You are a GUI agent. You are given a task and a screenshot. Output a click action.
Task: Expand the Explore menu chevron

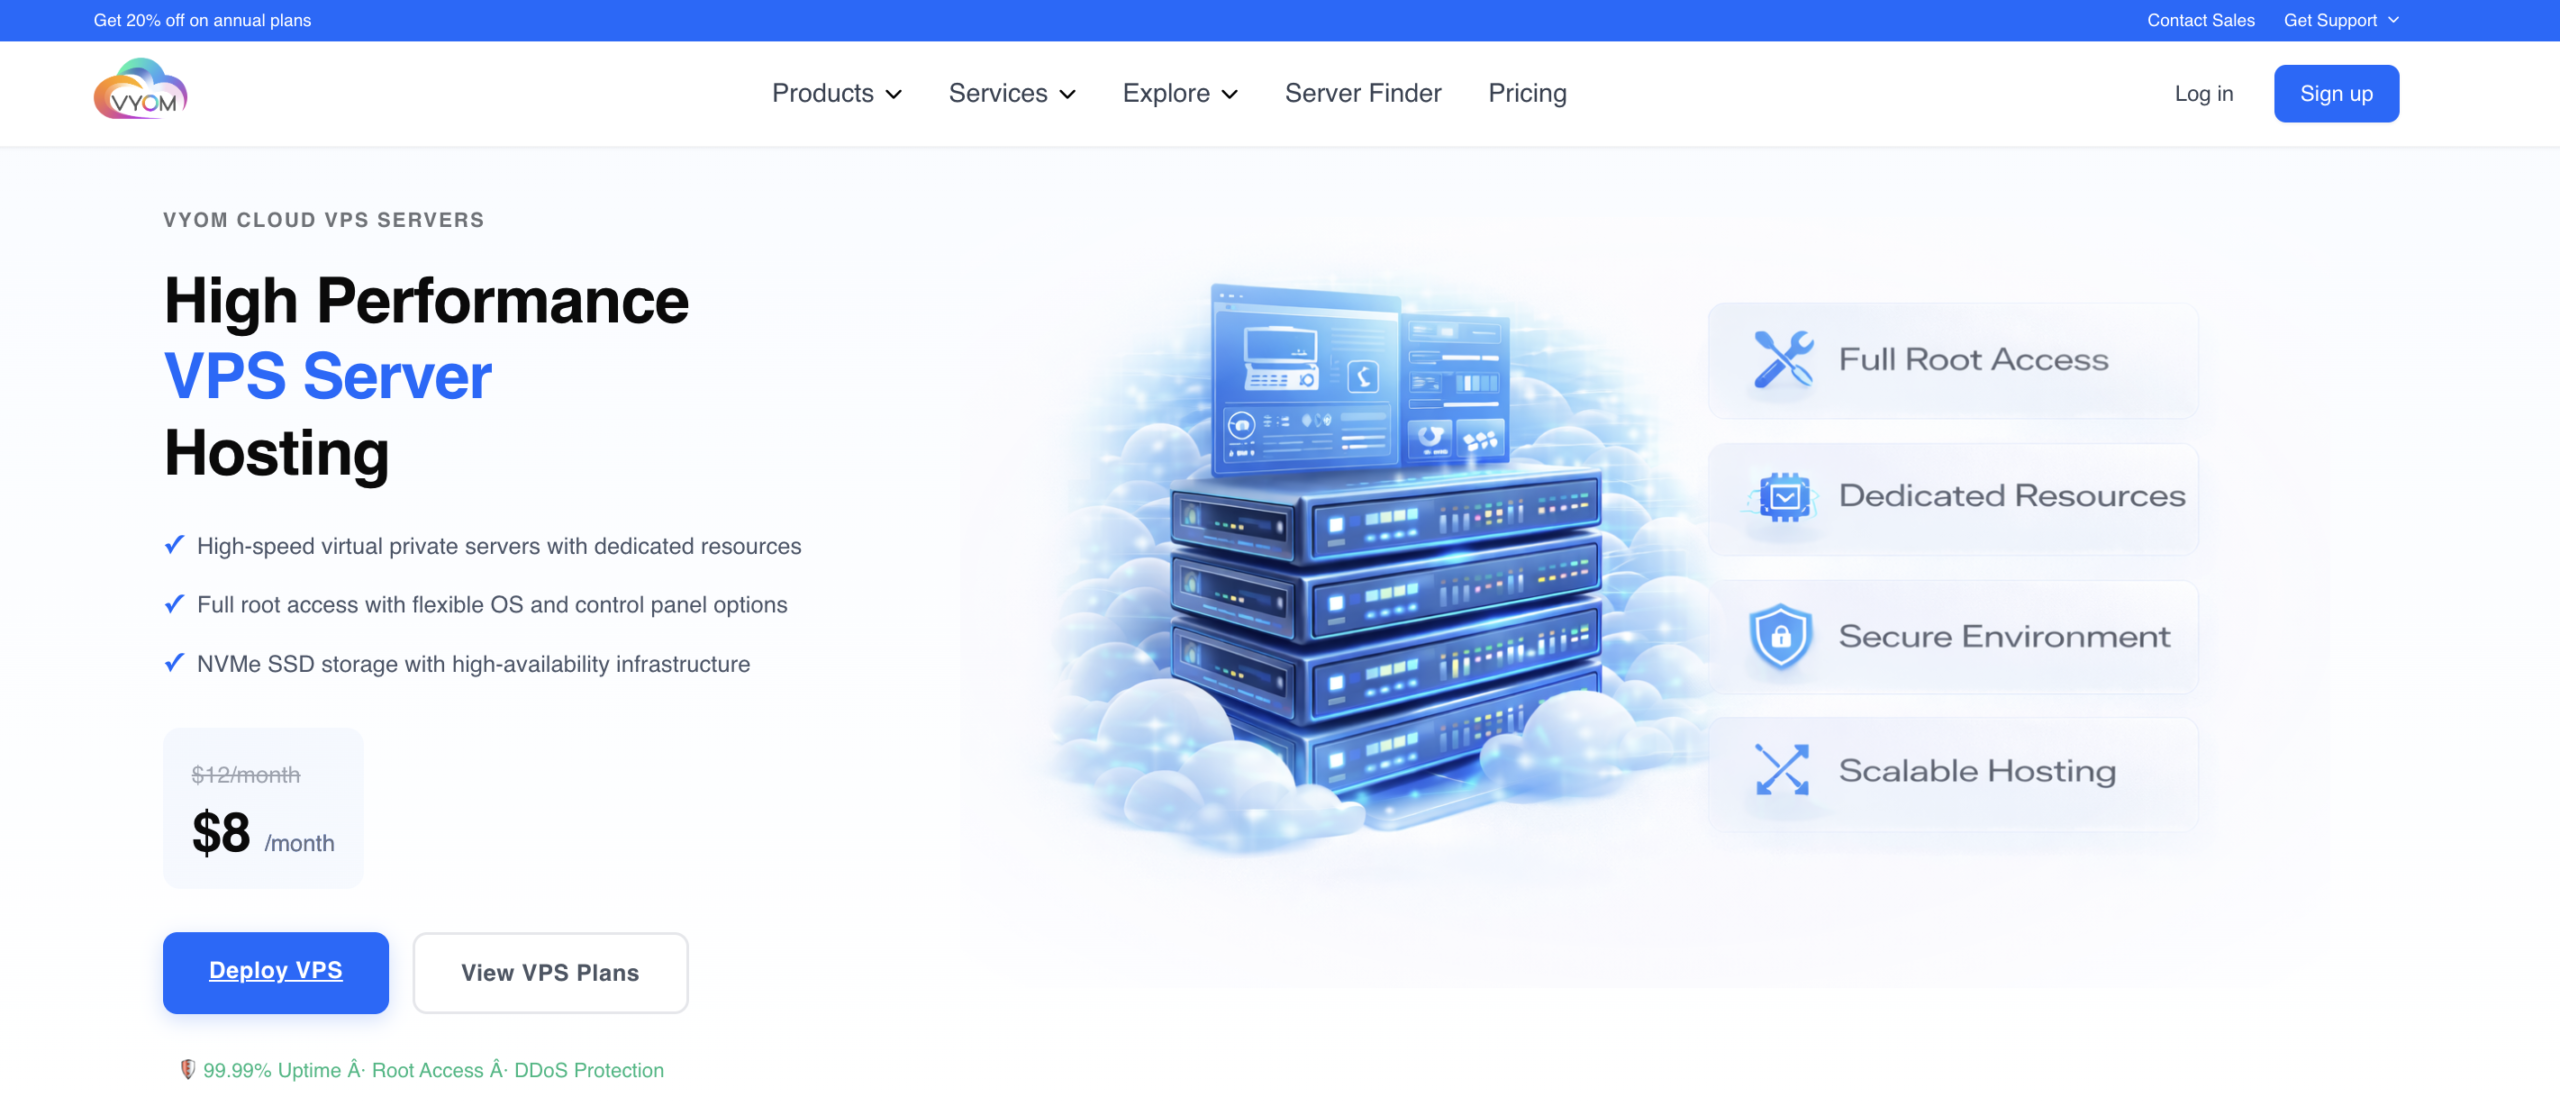1230,94
